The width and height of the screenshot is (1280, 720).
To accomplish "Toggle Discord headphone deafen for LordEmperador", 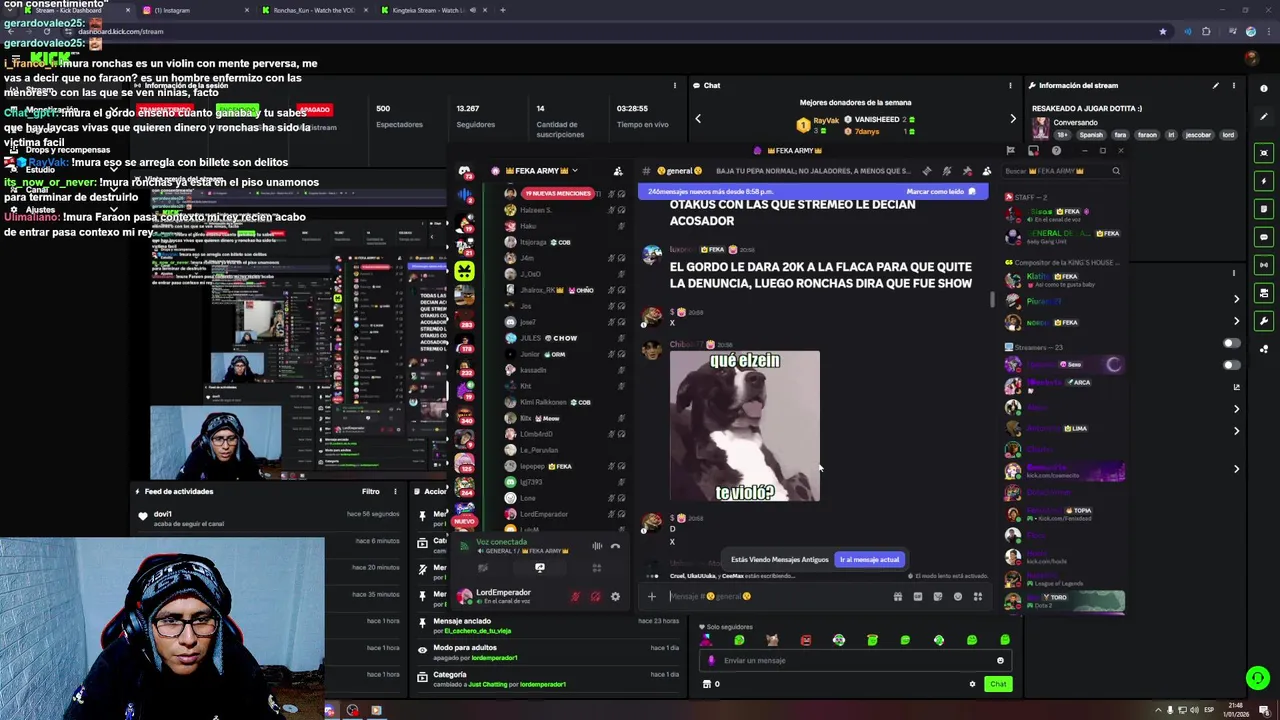I will pyautogui.click(x=595, y=597).
